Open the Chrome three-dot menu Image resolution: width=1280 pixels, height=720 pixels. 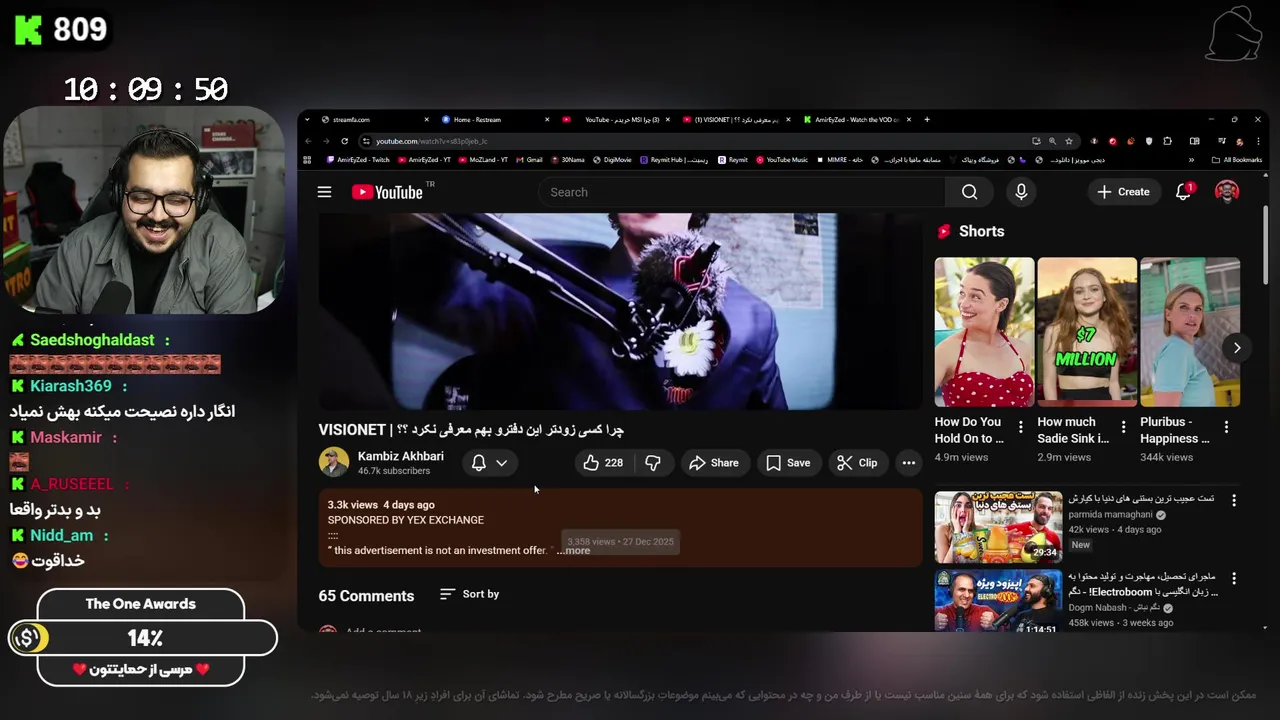1257,141
